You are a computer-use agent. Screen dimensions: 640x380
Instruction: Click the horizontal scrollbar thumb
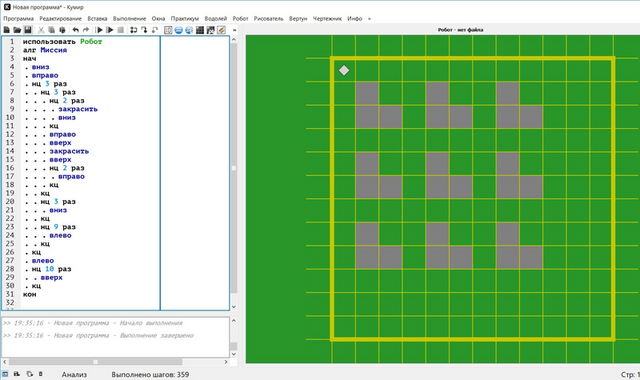point(96,362)
